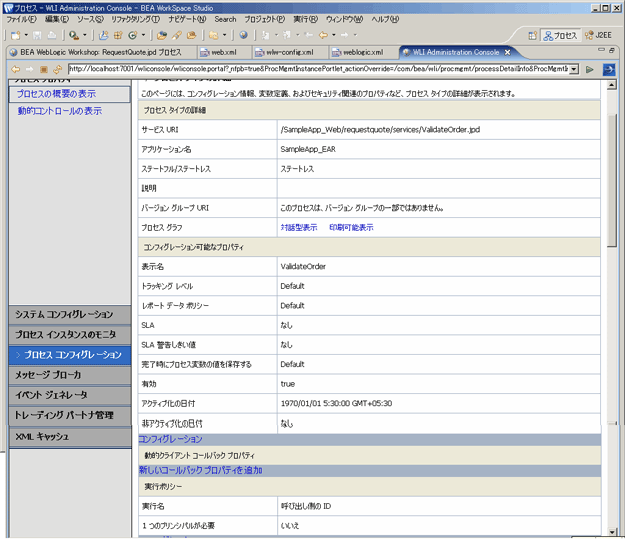Screen dimensions: 625x550
Task: Open the 実行 menu
Action: pos(306,19)
